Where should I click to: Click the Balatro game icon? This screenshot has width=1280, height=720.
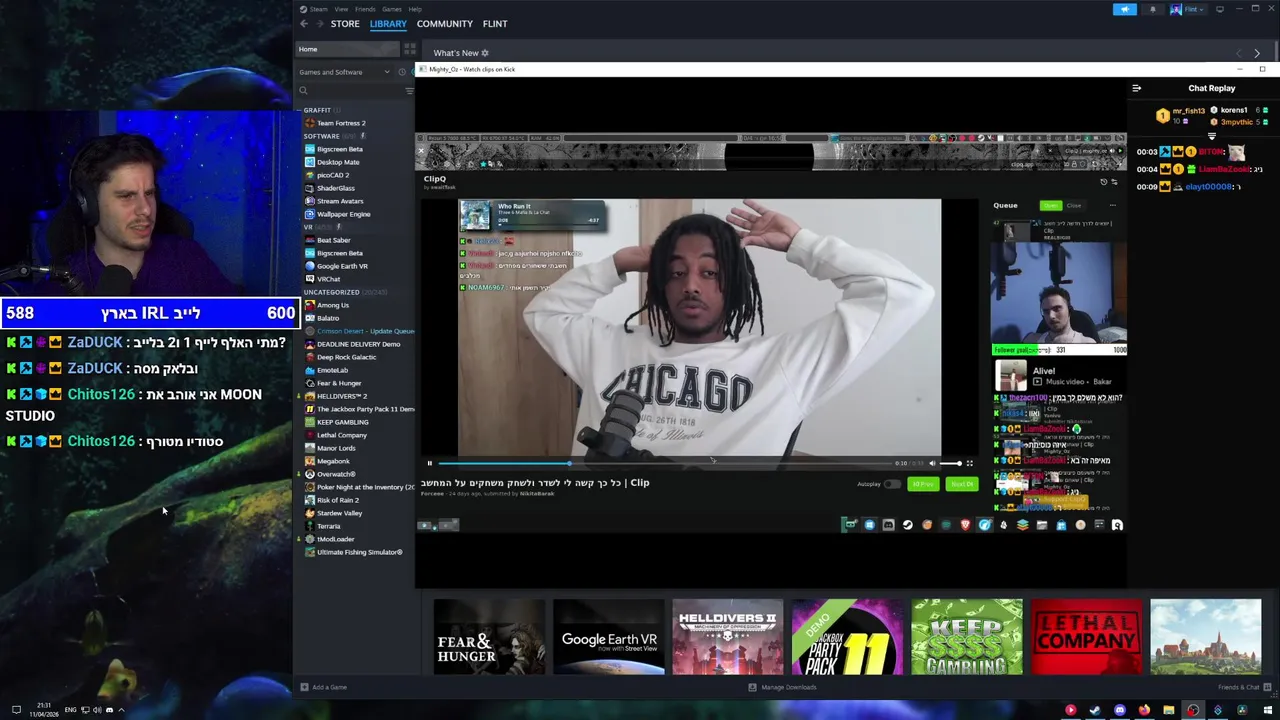coord(310,318)
